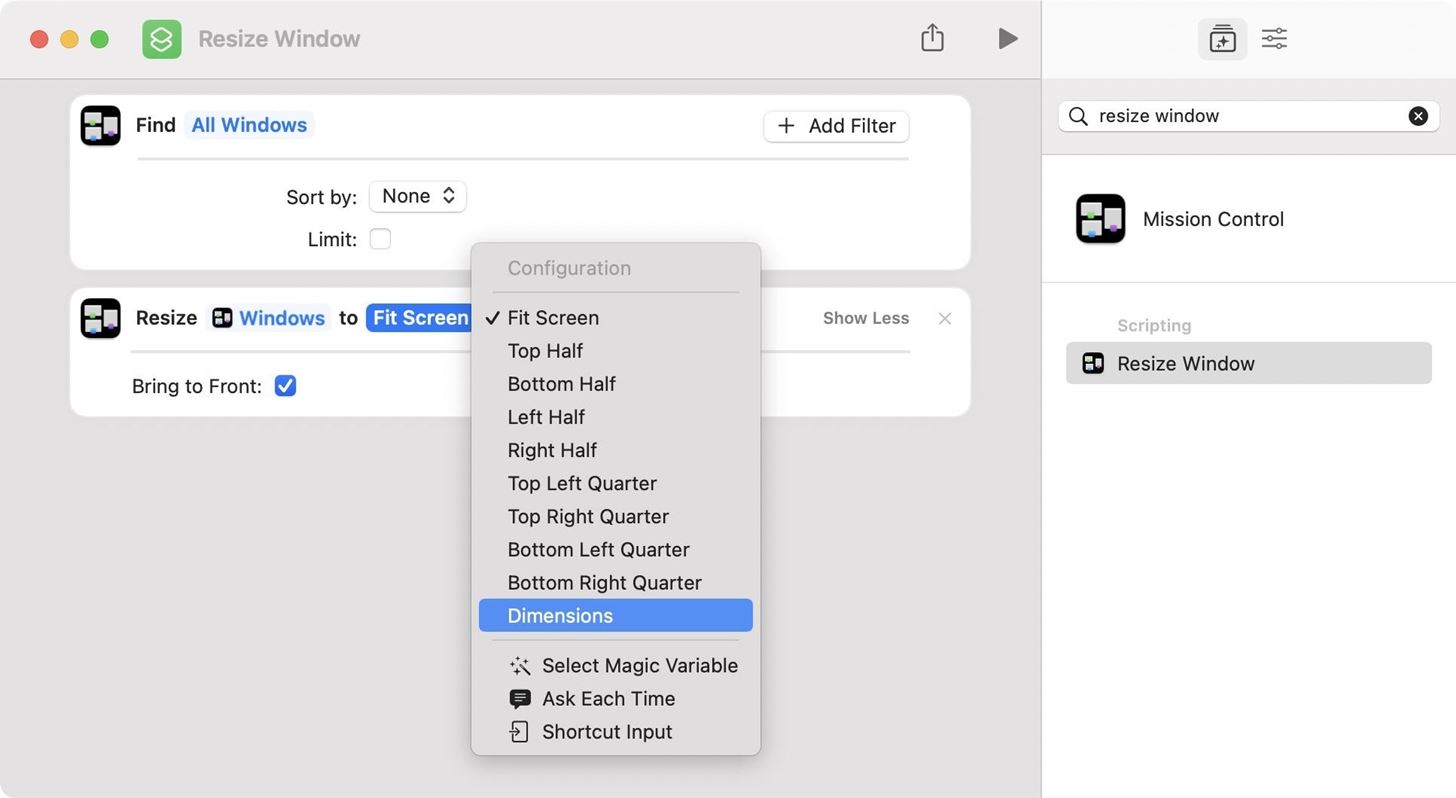Screen dimensions: 1456x798
Task: Click the Fit Screen configuration token
Action: [420, 318]
